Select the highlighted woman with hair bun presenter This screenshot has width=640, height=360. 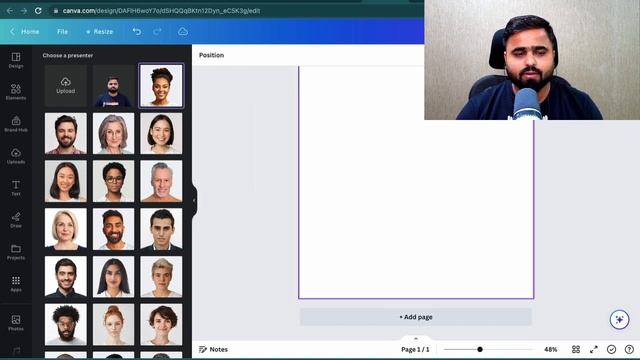pyautogui.click(x=161, y=86)
